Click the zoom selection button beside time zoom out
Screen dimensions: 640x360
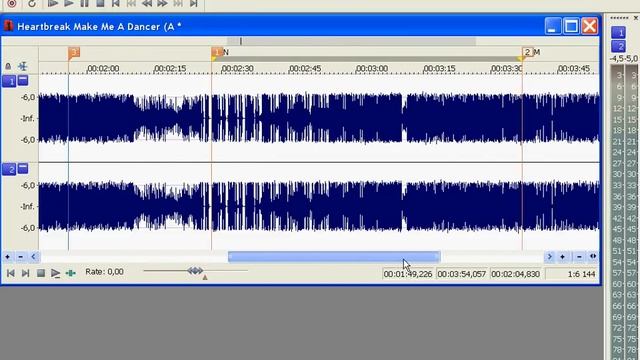(x=593, y=256)
